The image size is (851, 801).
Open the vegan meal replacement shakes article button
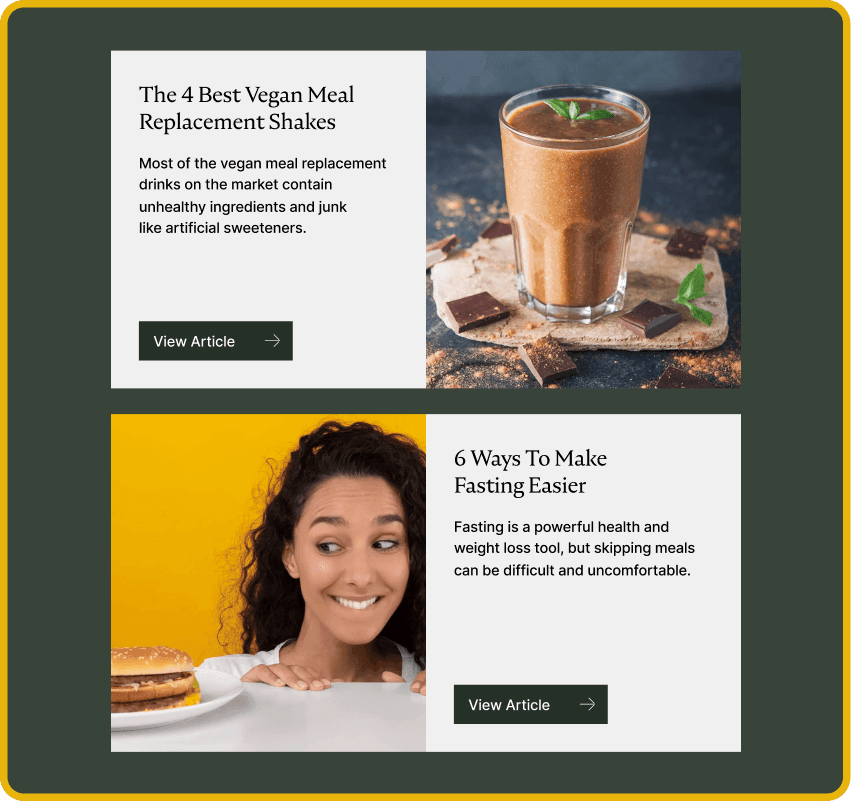[215, 341]
